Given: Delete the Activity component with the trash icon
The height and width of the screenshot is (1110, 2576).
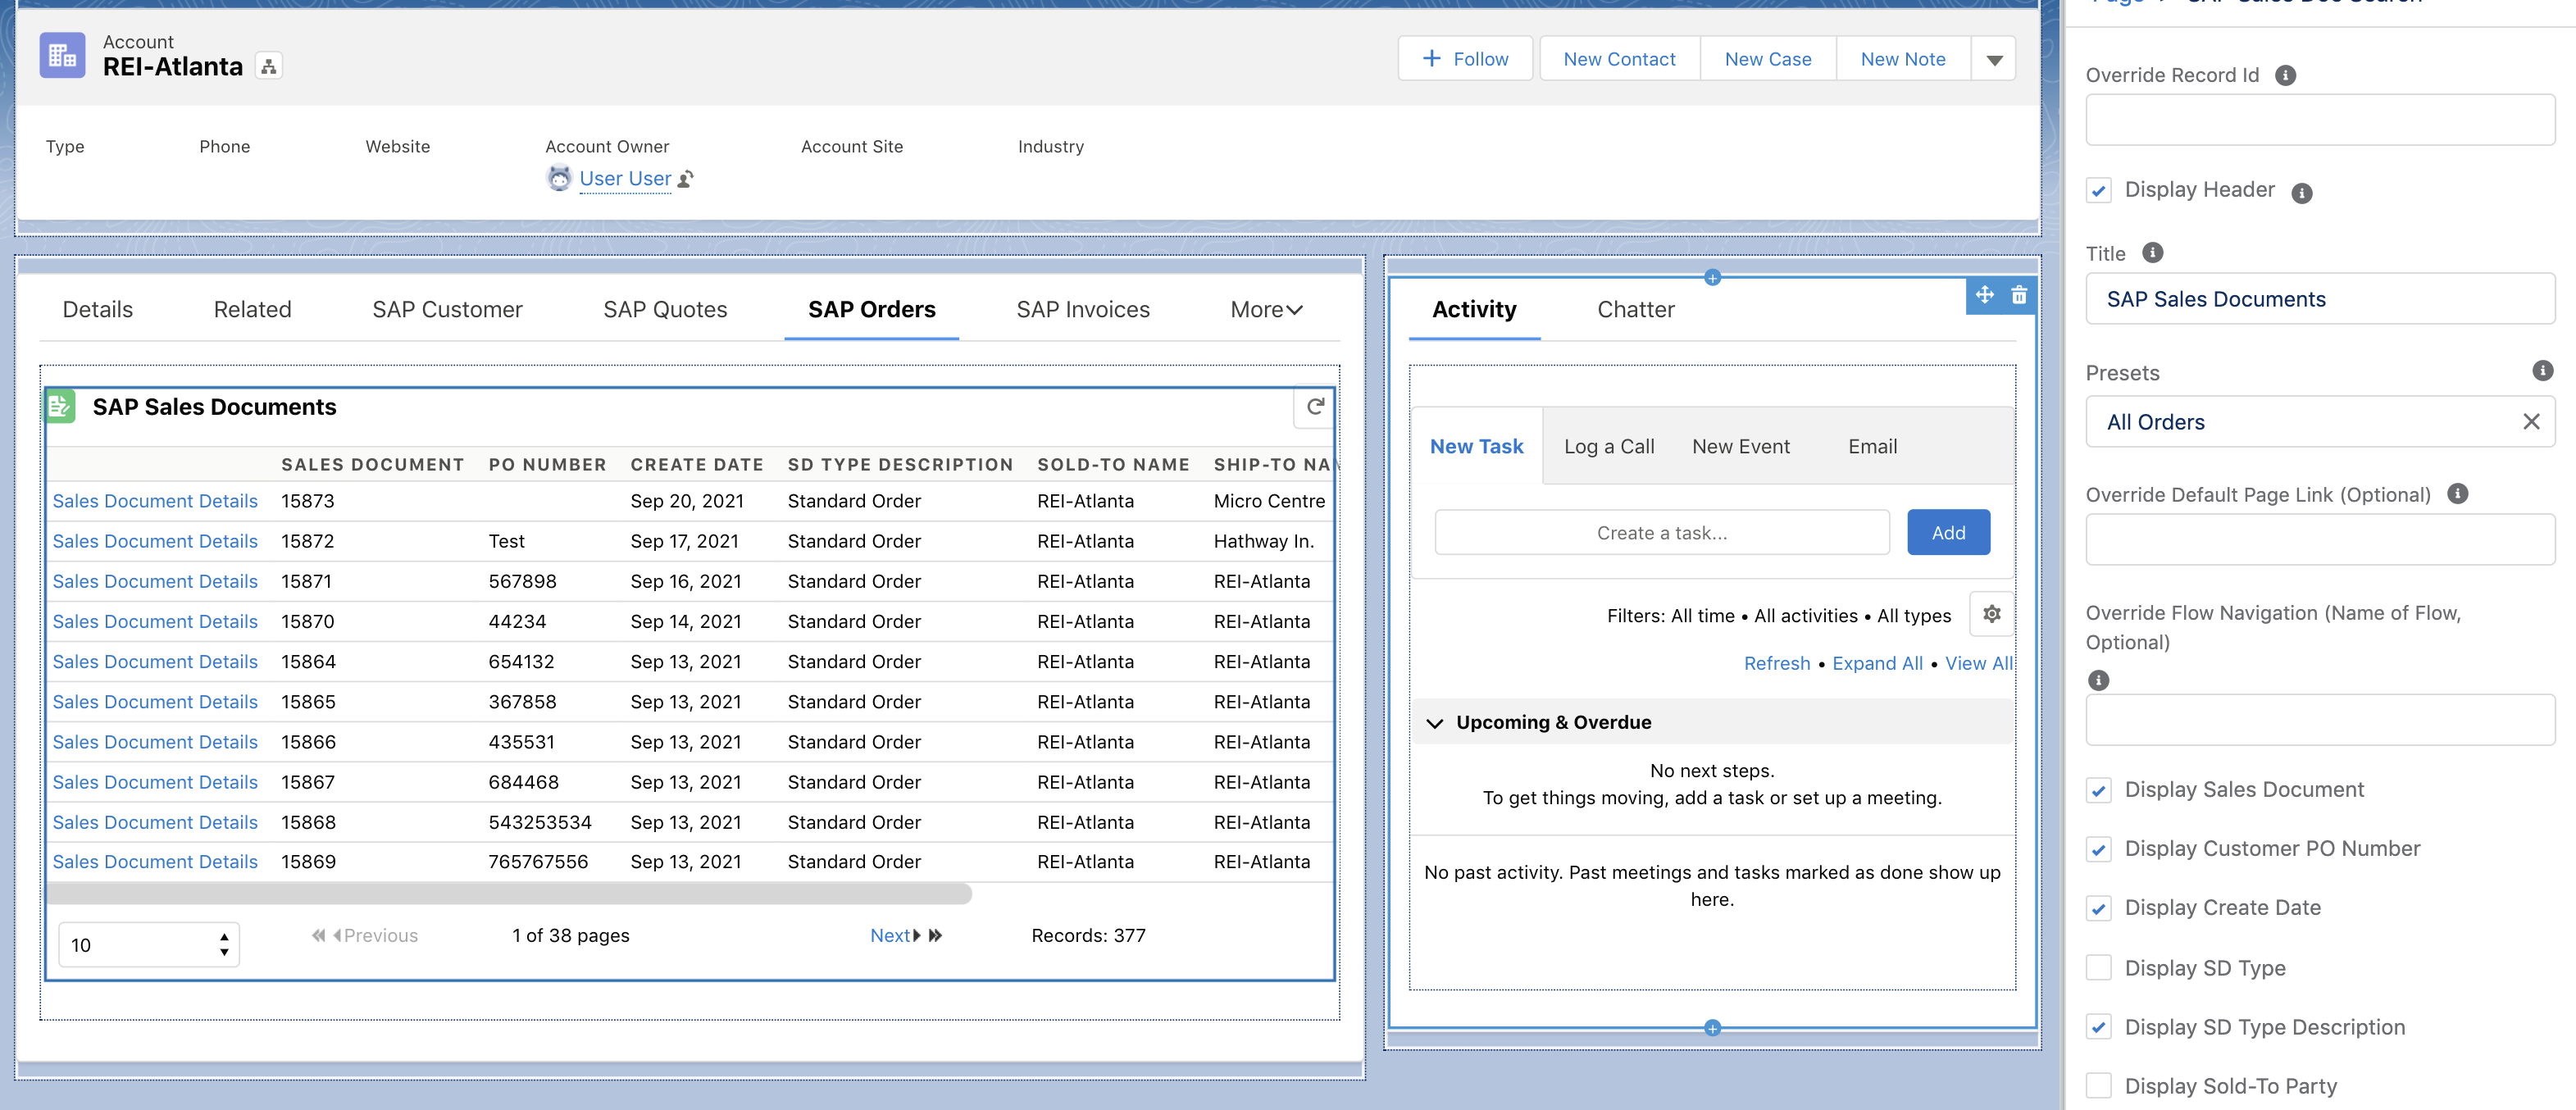Looking at the screenshot, I should 2019,295.
